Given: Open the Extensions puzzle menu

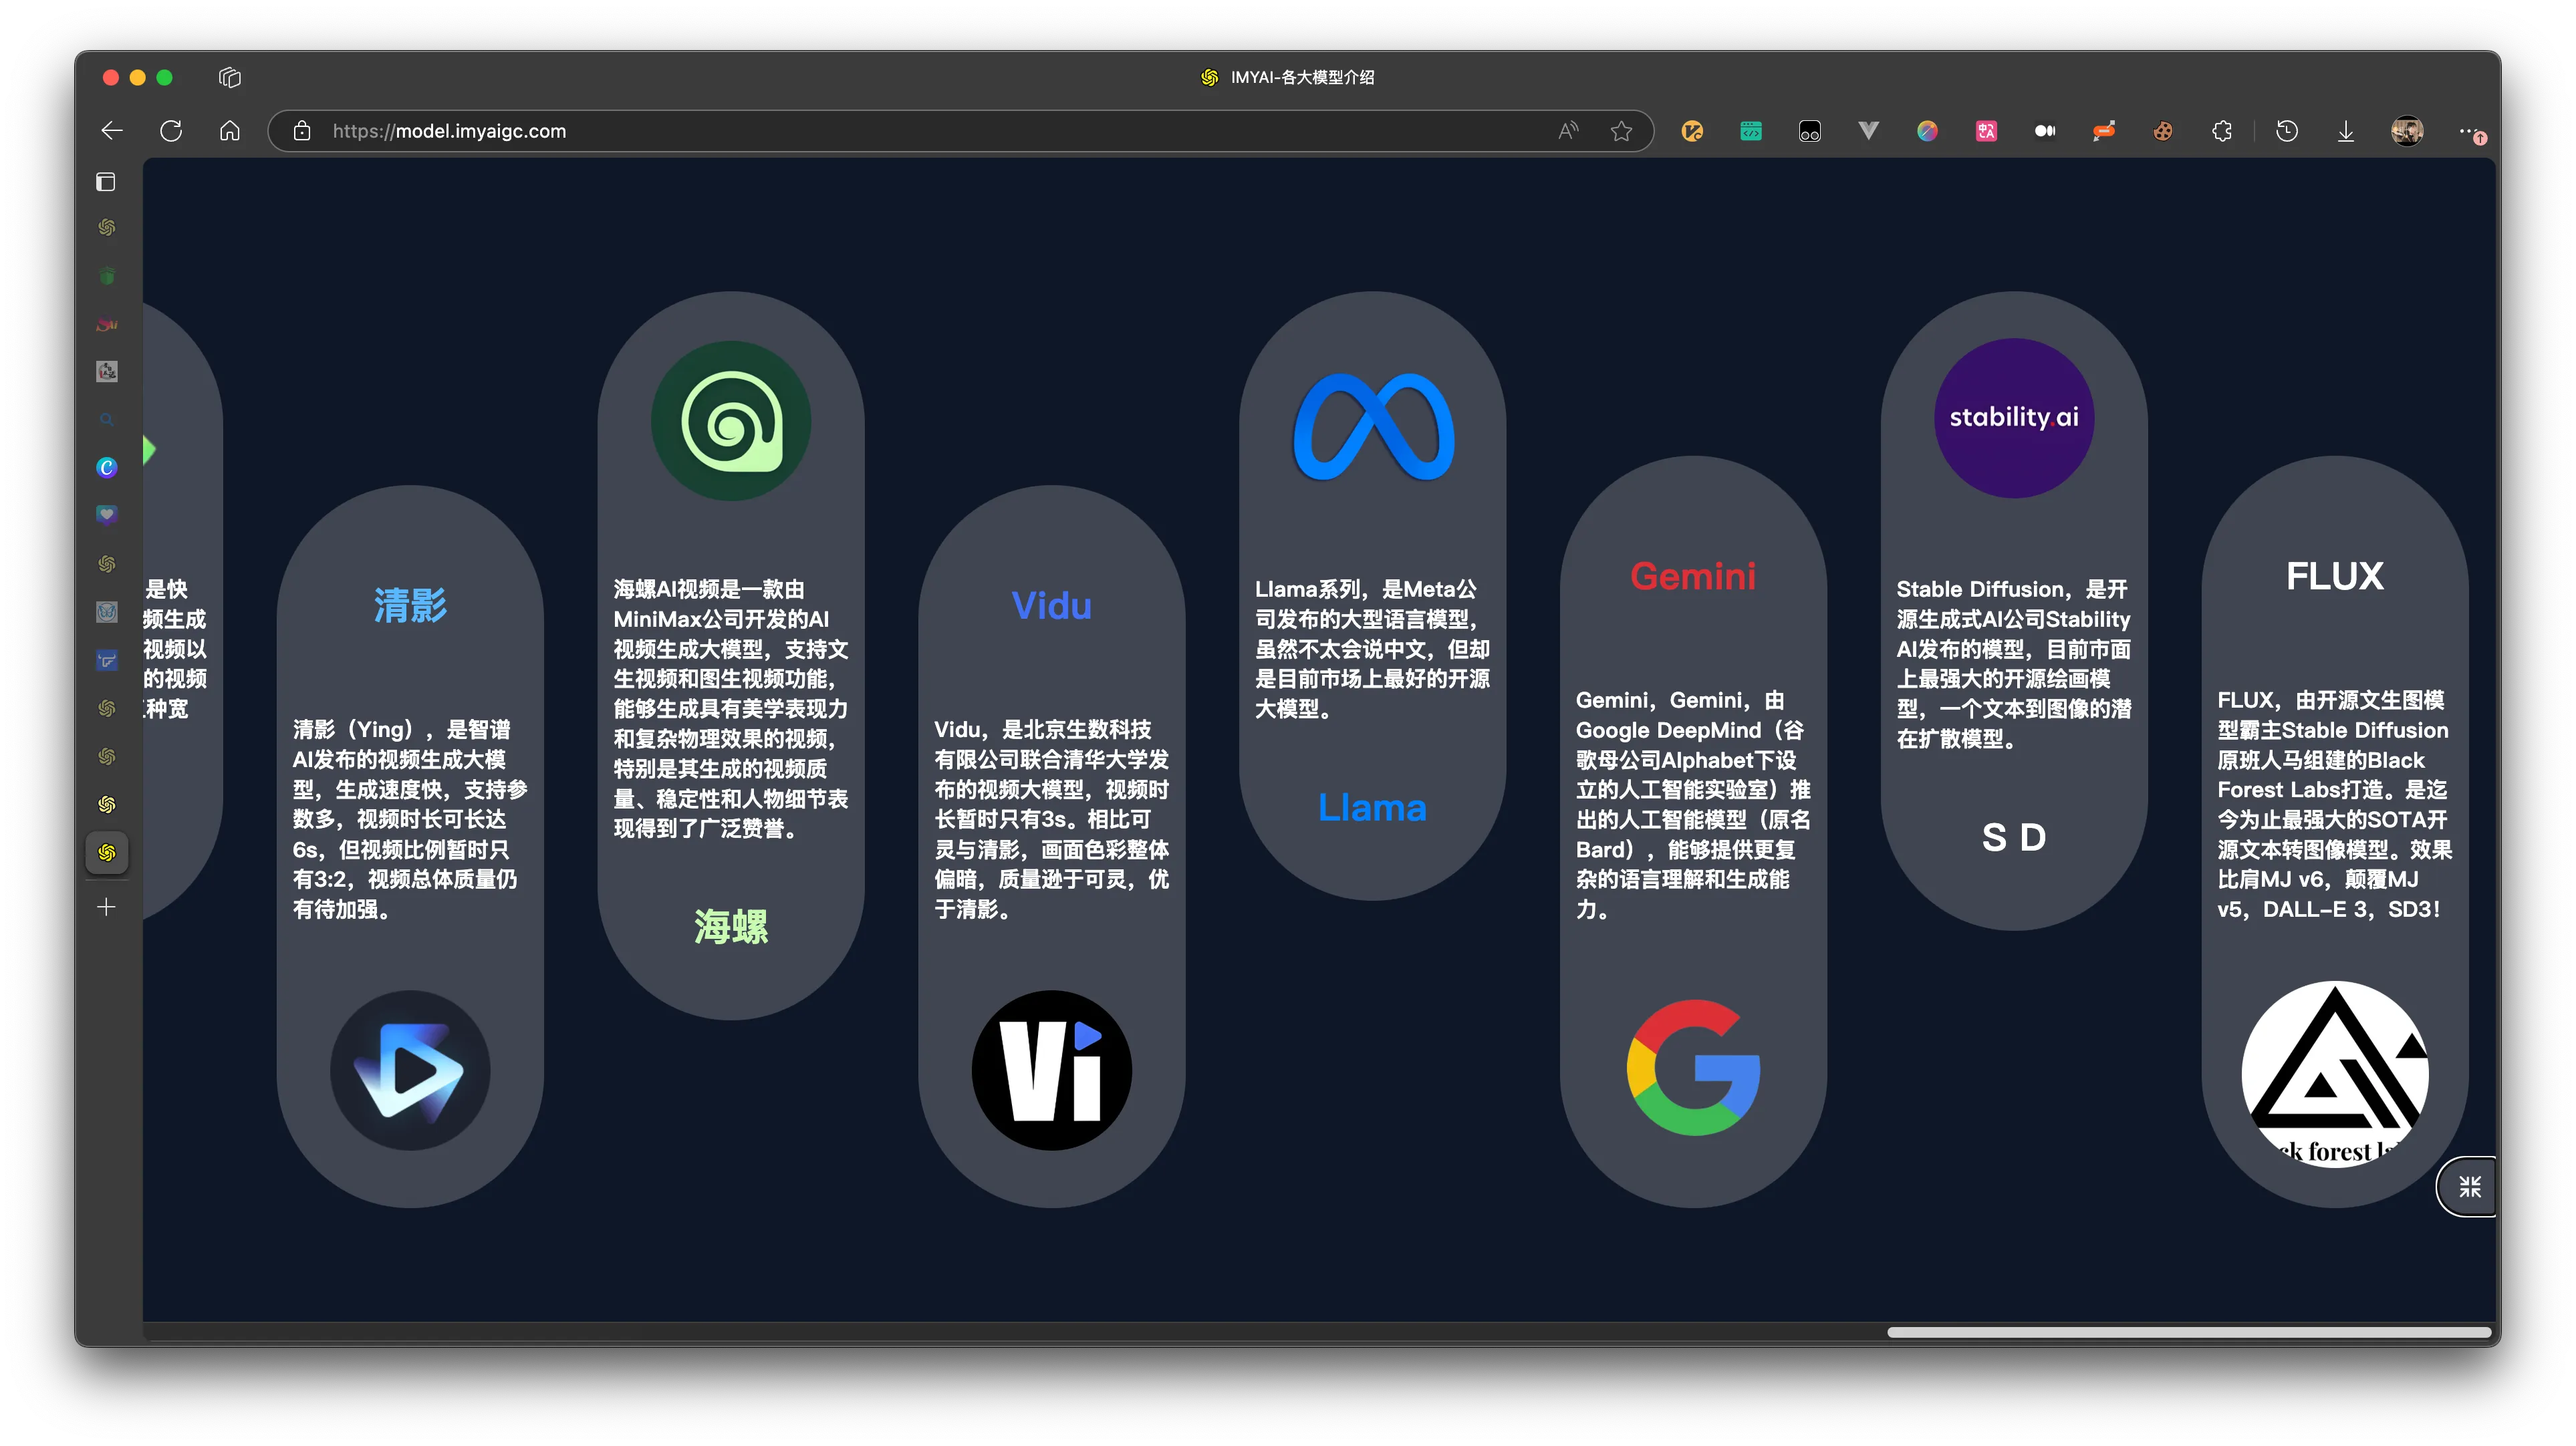Looking at the screenshot, I should (x=2222, y=131).
